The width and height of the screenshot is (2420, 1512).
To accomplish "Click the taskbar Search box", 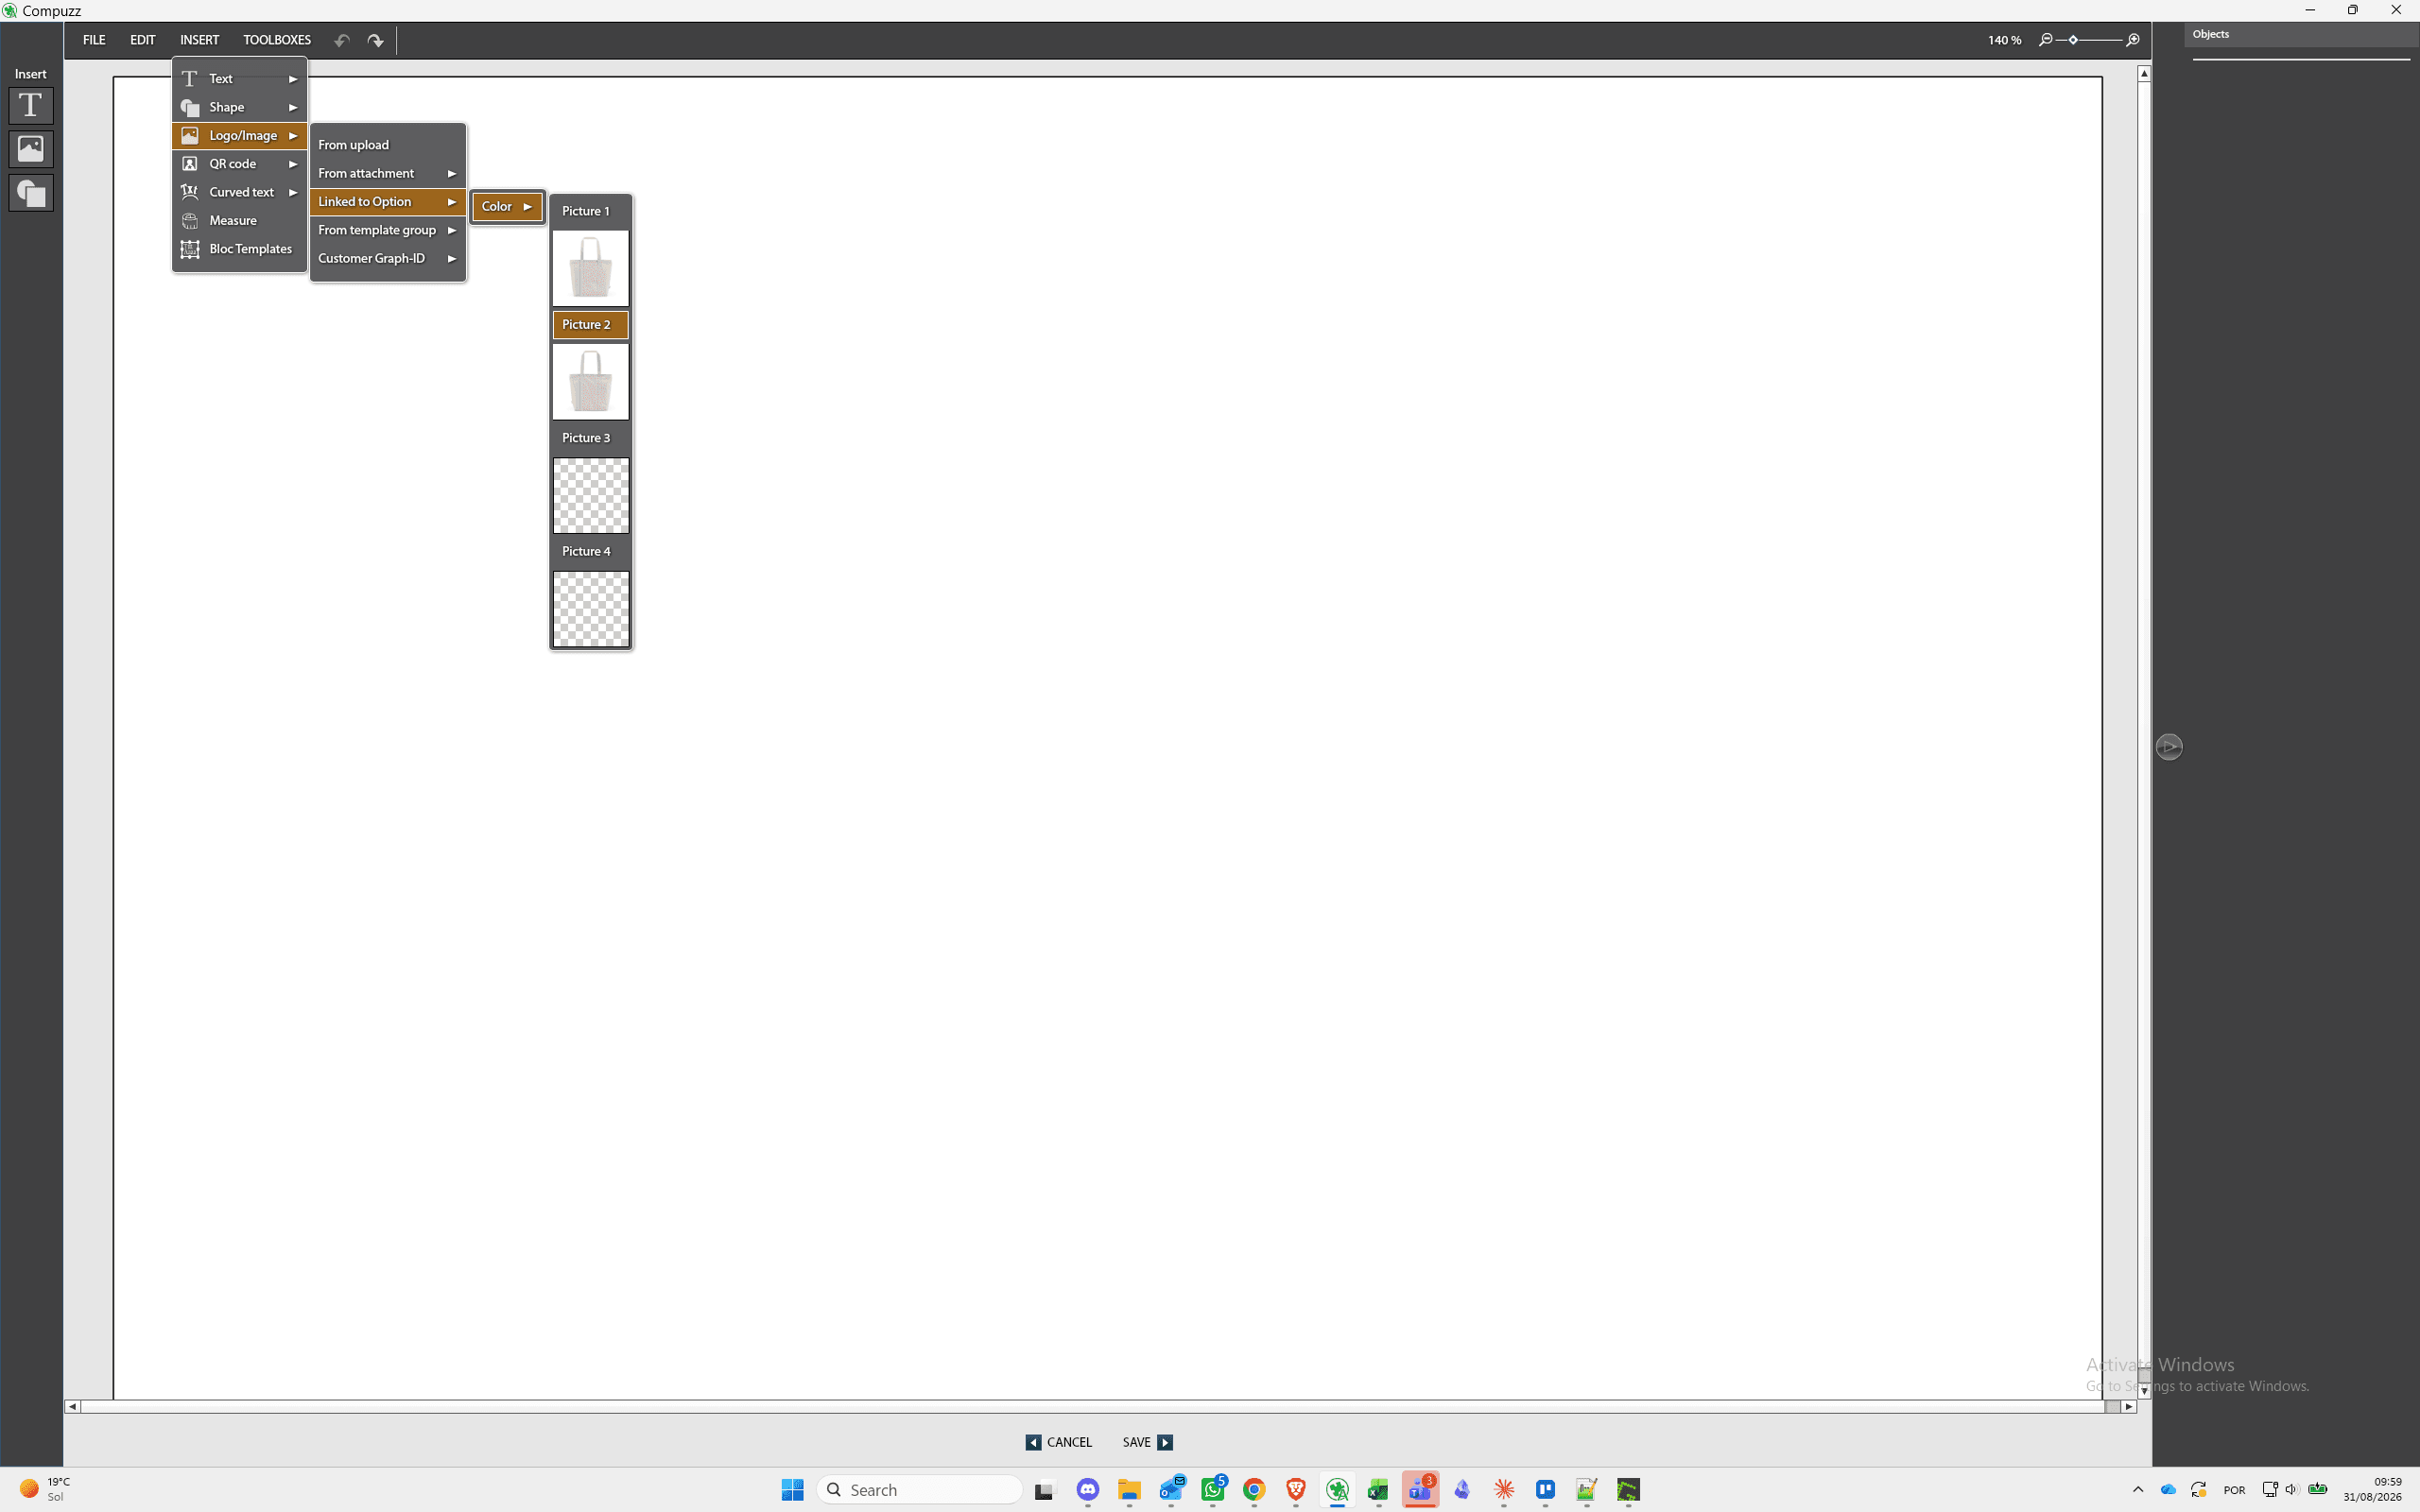I will tap(920, 1490).
